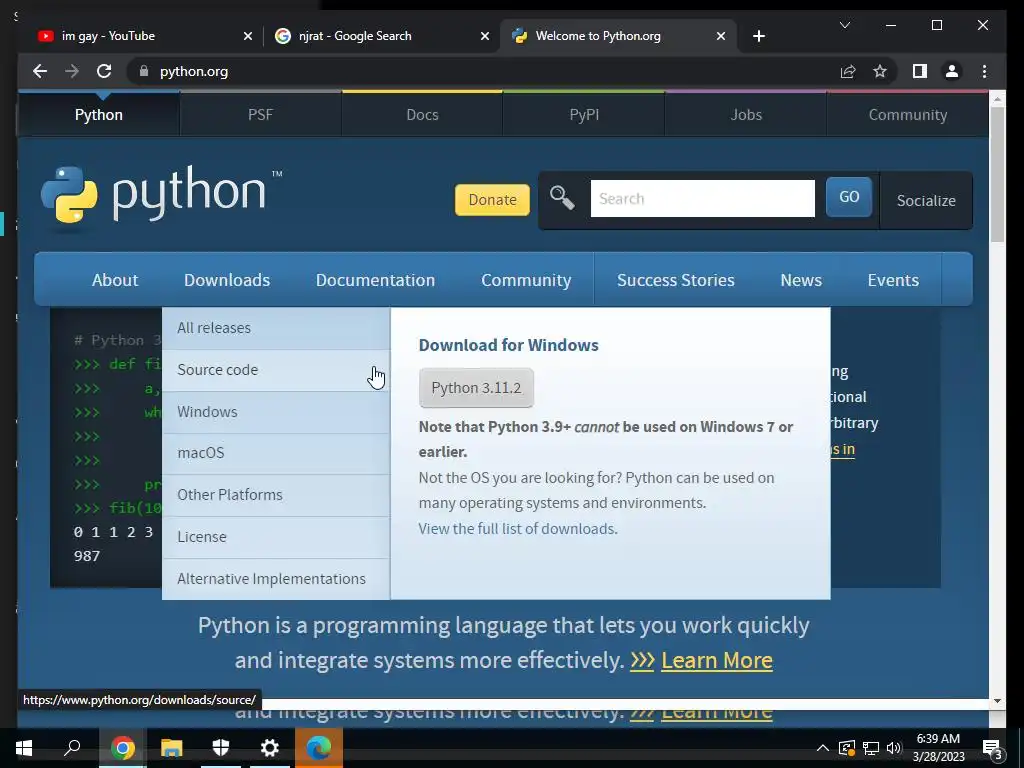Click the volume speaker tray icon
This screenshot has height=768, width=1024.
point(894,748)
